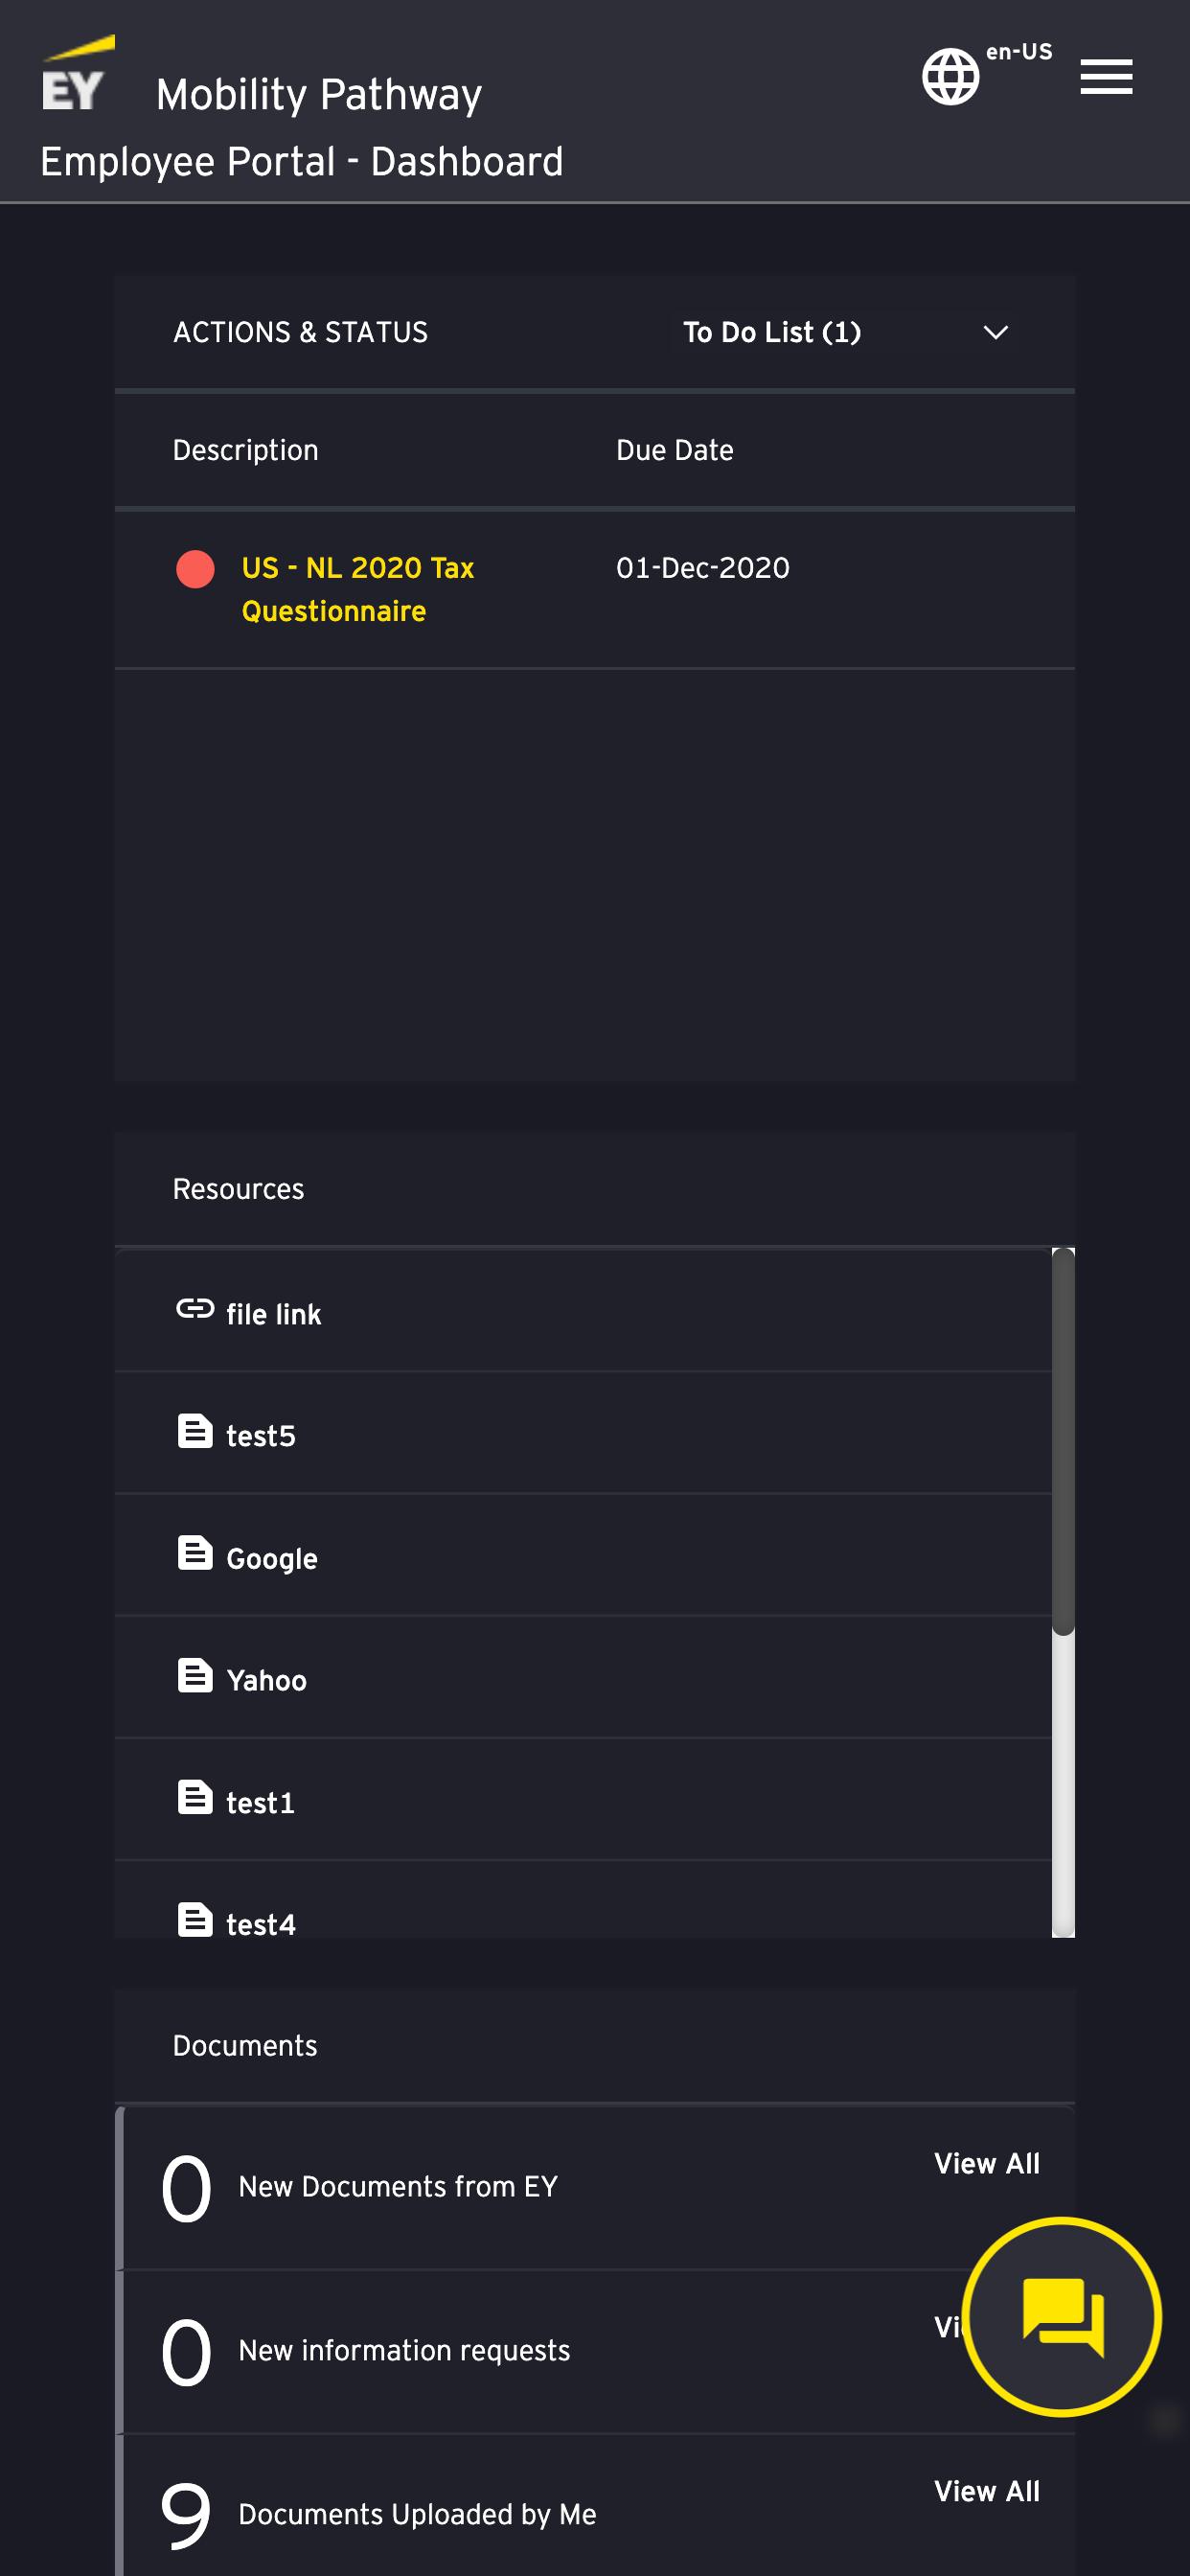Click the chevron arrow of To Do List
The height and width of the screenshot is (2576, 1190).
coord(995,332)
